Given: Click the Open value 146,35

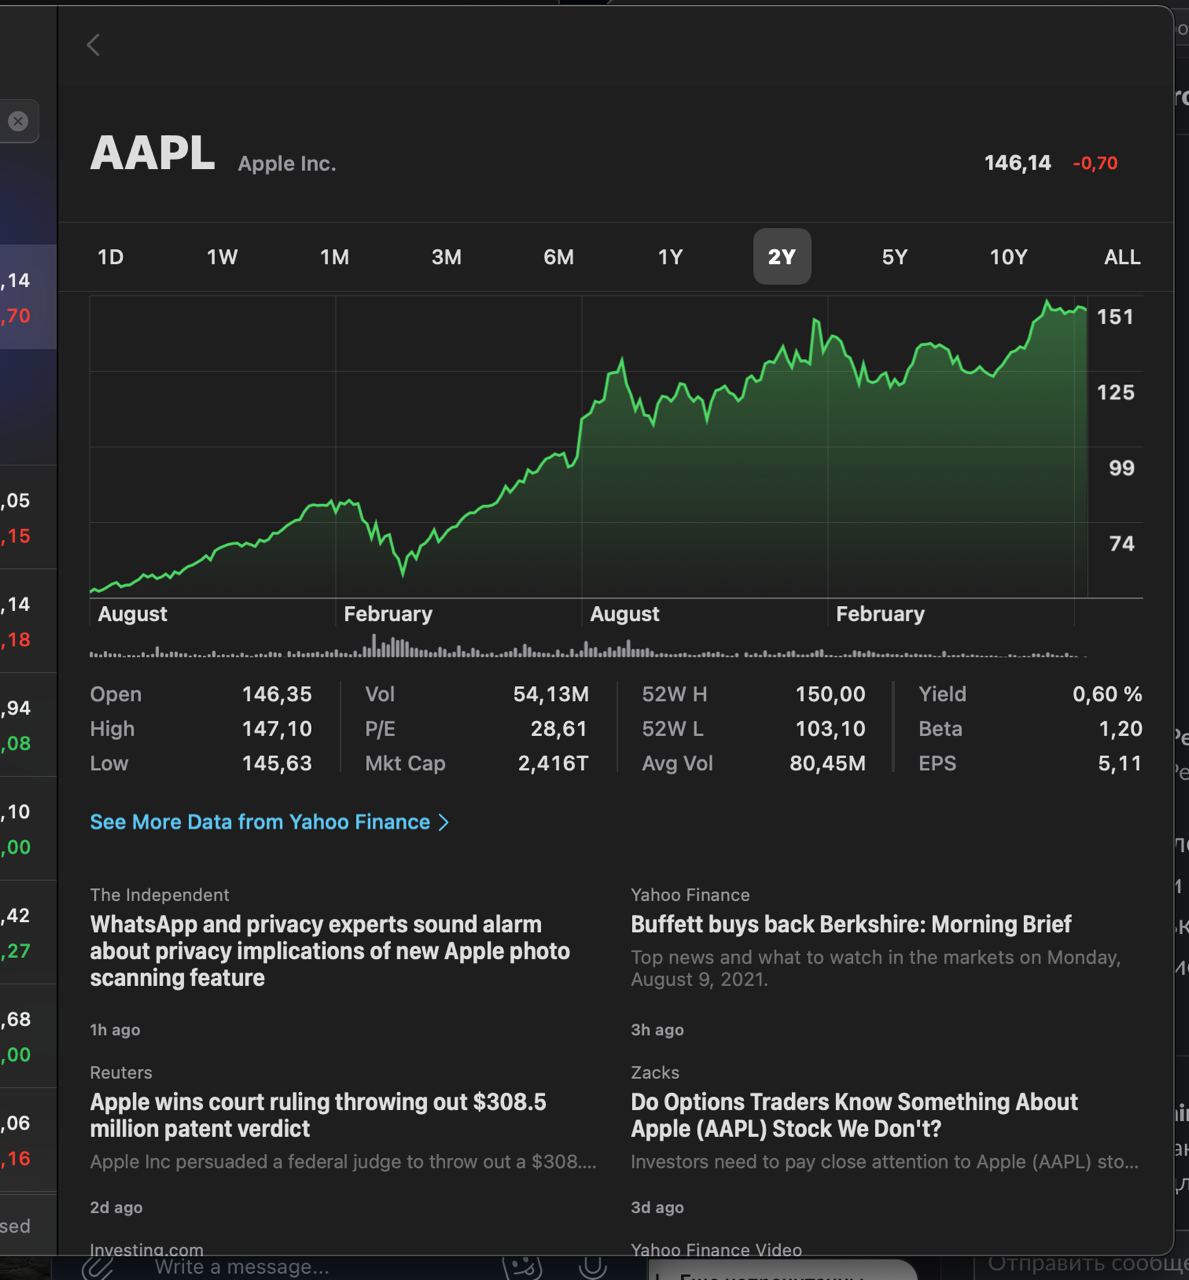Looking at the screenshot, I should 277,694.
